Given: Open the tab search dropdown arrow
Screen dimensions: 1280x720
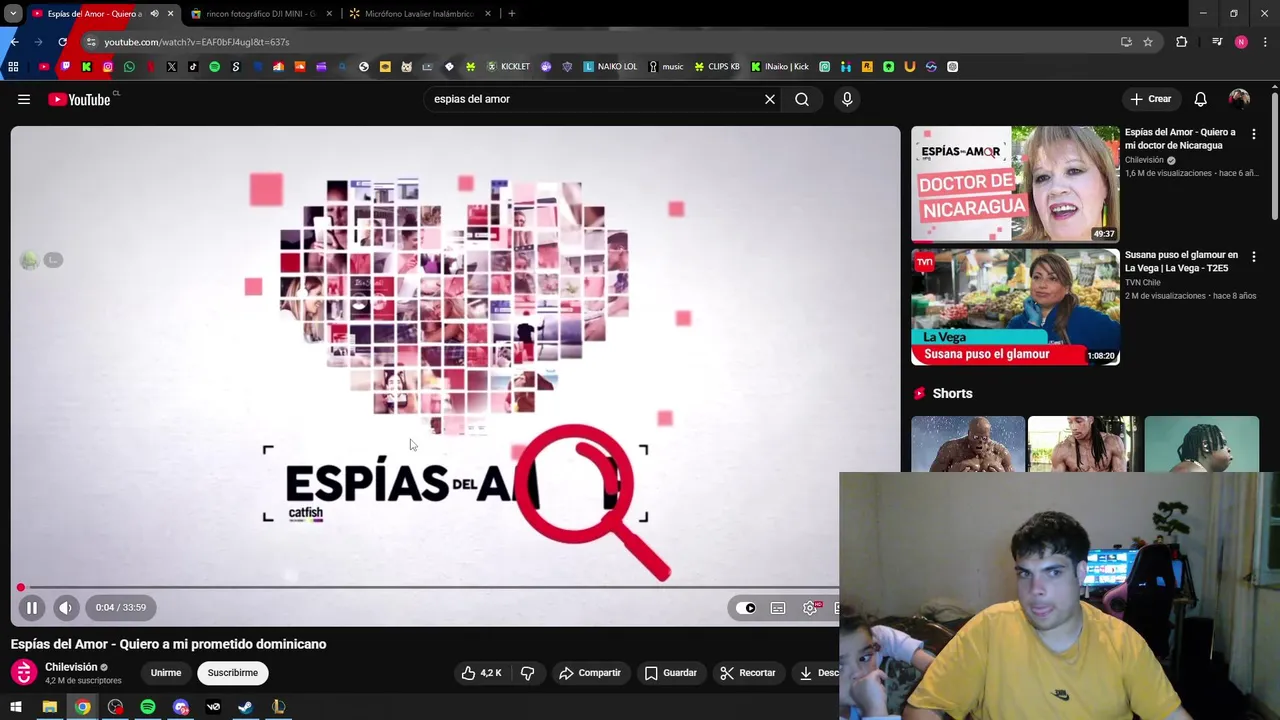Looking at the screenshot, I should (x=13, y=14).
